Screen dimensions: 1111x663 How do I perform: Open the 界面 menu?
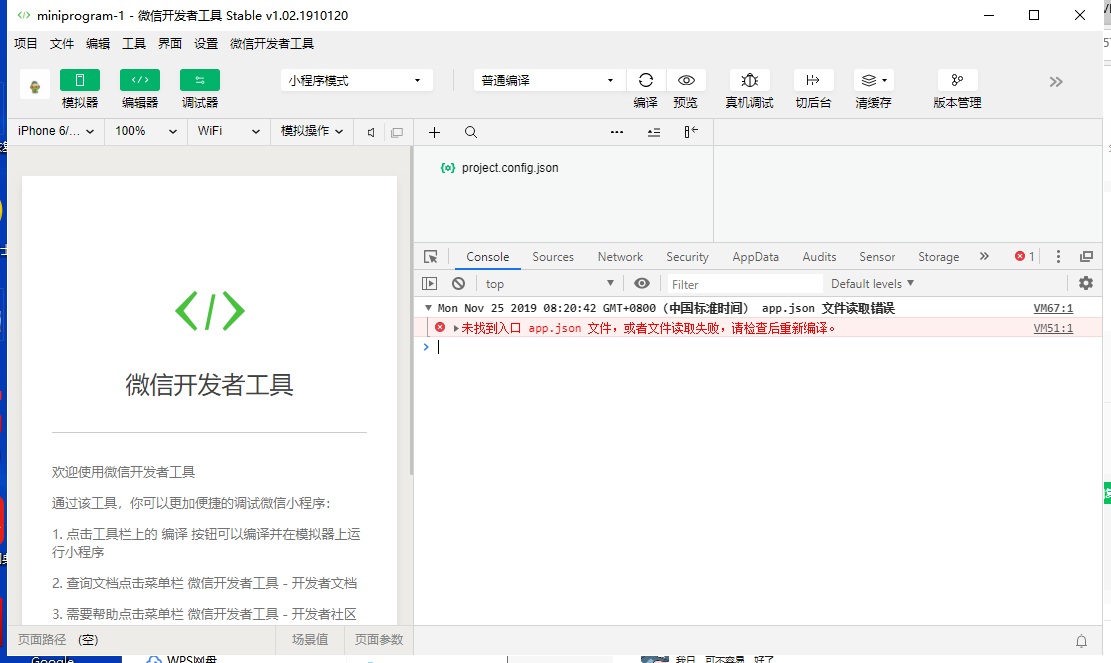click(170, 43)
